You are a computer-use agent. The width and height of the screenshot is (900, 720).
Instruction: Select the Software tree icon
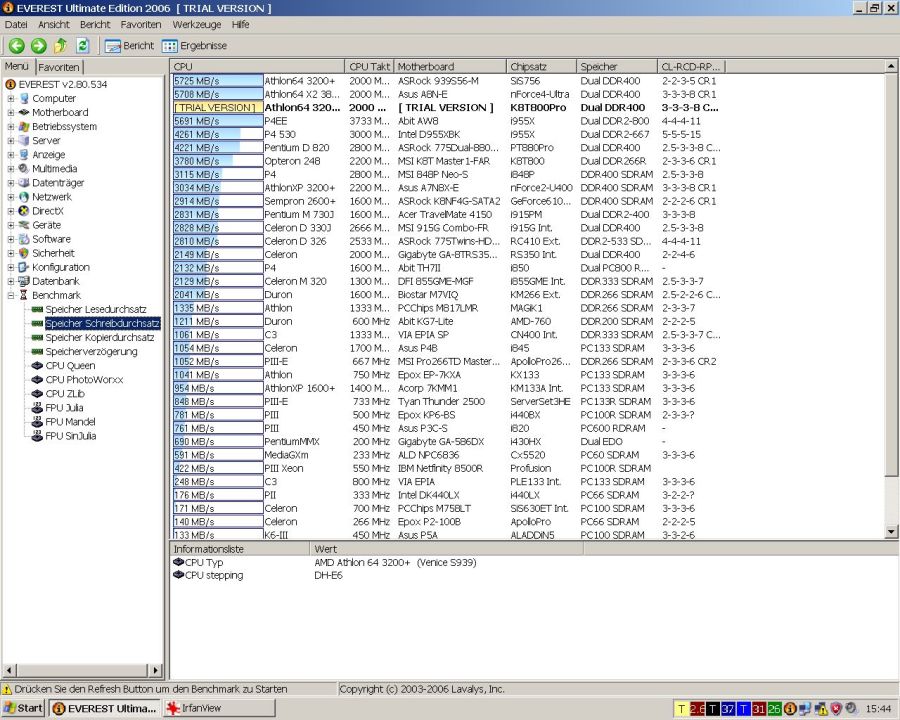(24, 239)
